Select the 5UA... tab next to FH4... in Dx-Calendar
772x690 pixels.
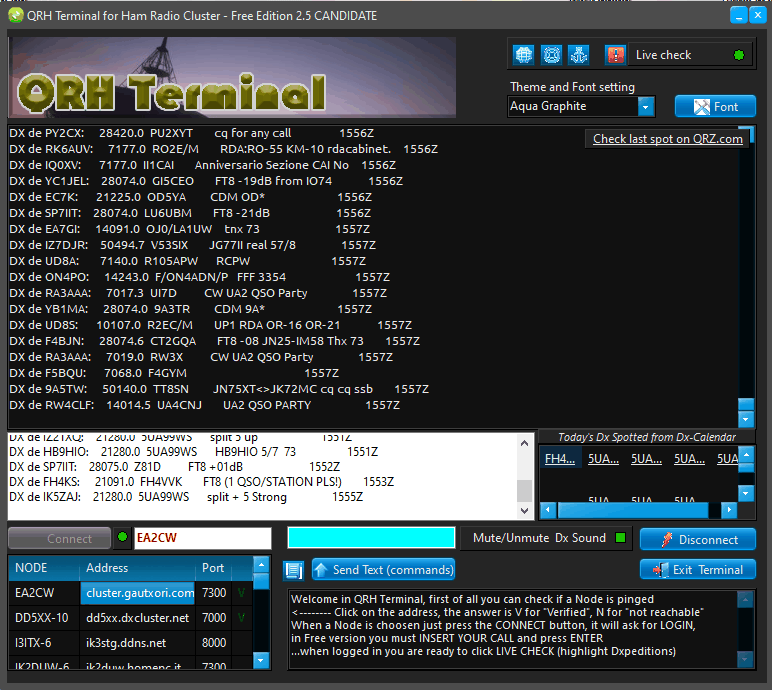tap(604, 459)
